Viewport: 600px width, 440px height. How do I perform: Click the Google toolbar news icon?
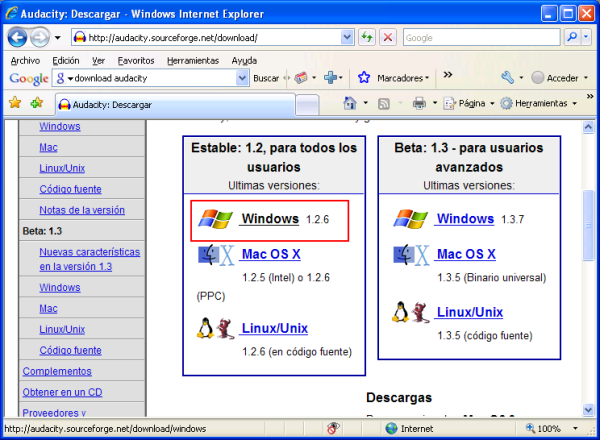[301, 78]
